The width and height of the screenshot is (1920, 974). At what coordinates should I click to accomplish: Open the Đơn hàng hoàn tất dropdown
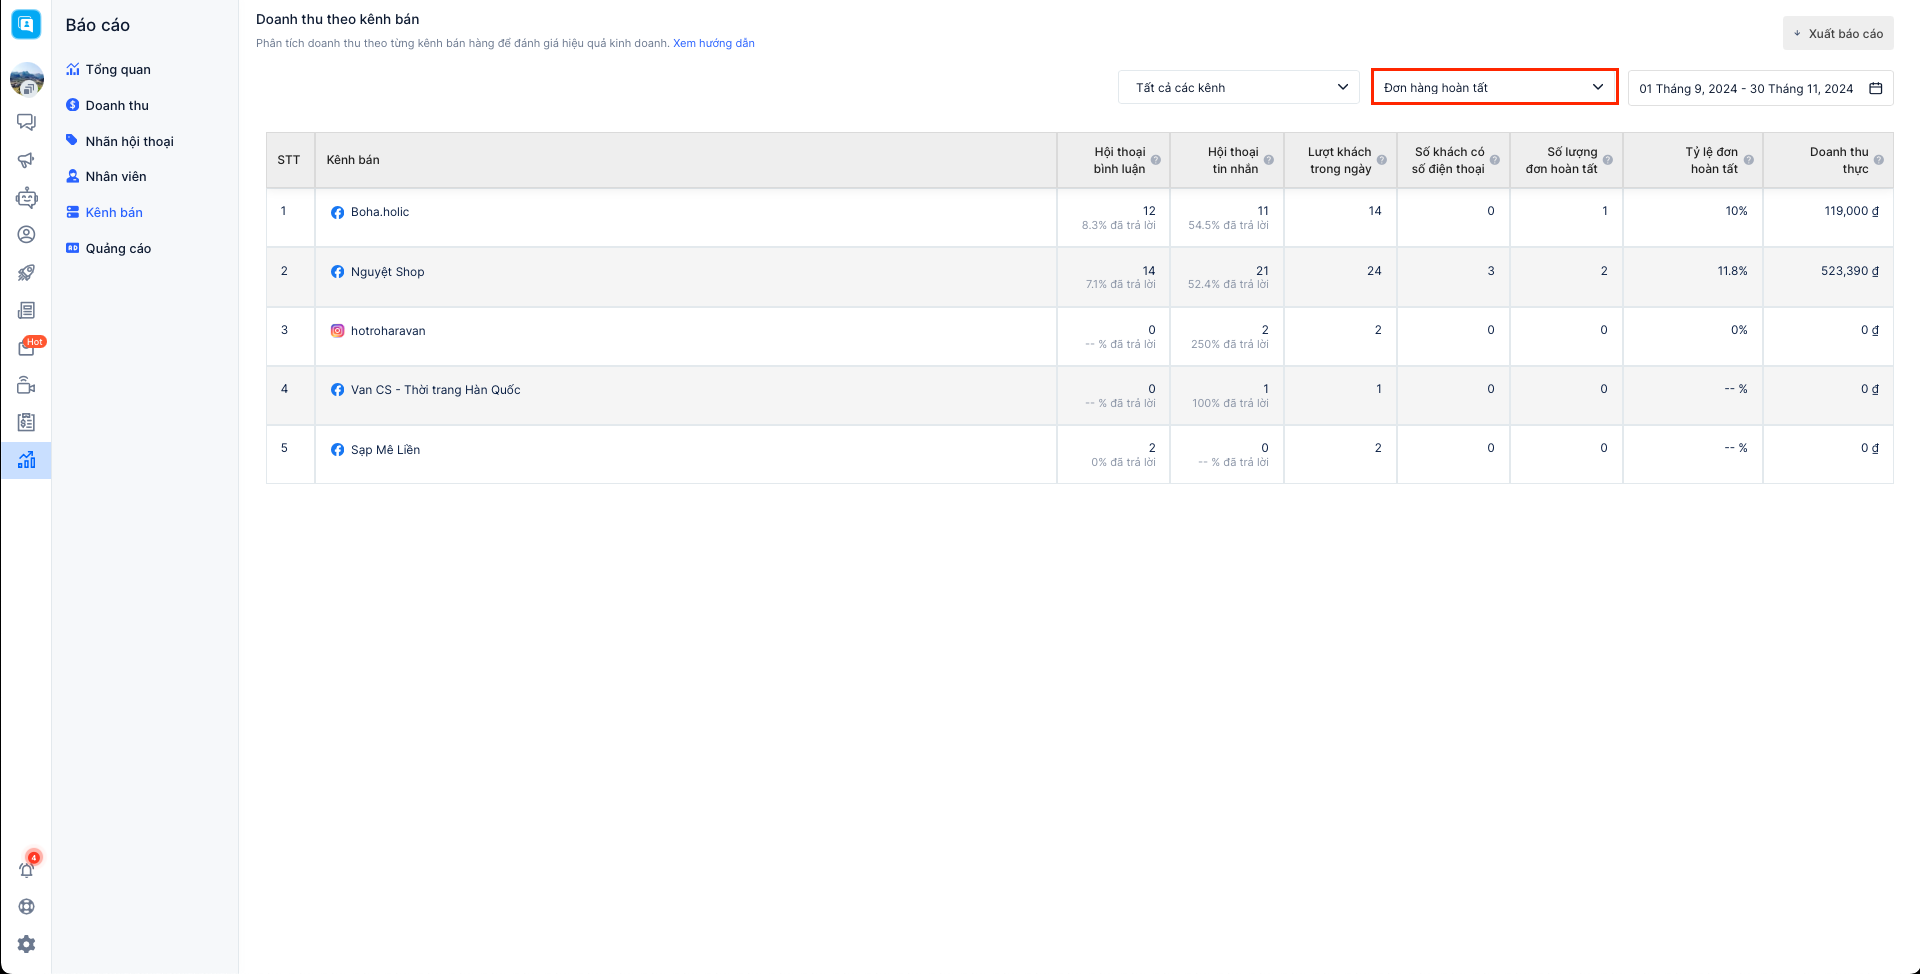[1494, 88]
